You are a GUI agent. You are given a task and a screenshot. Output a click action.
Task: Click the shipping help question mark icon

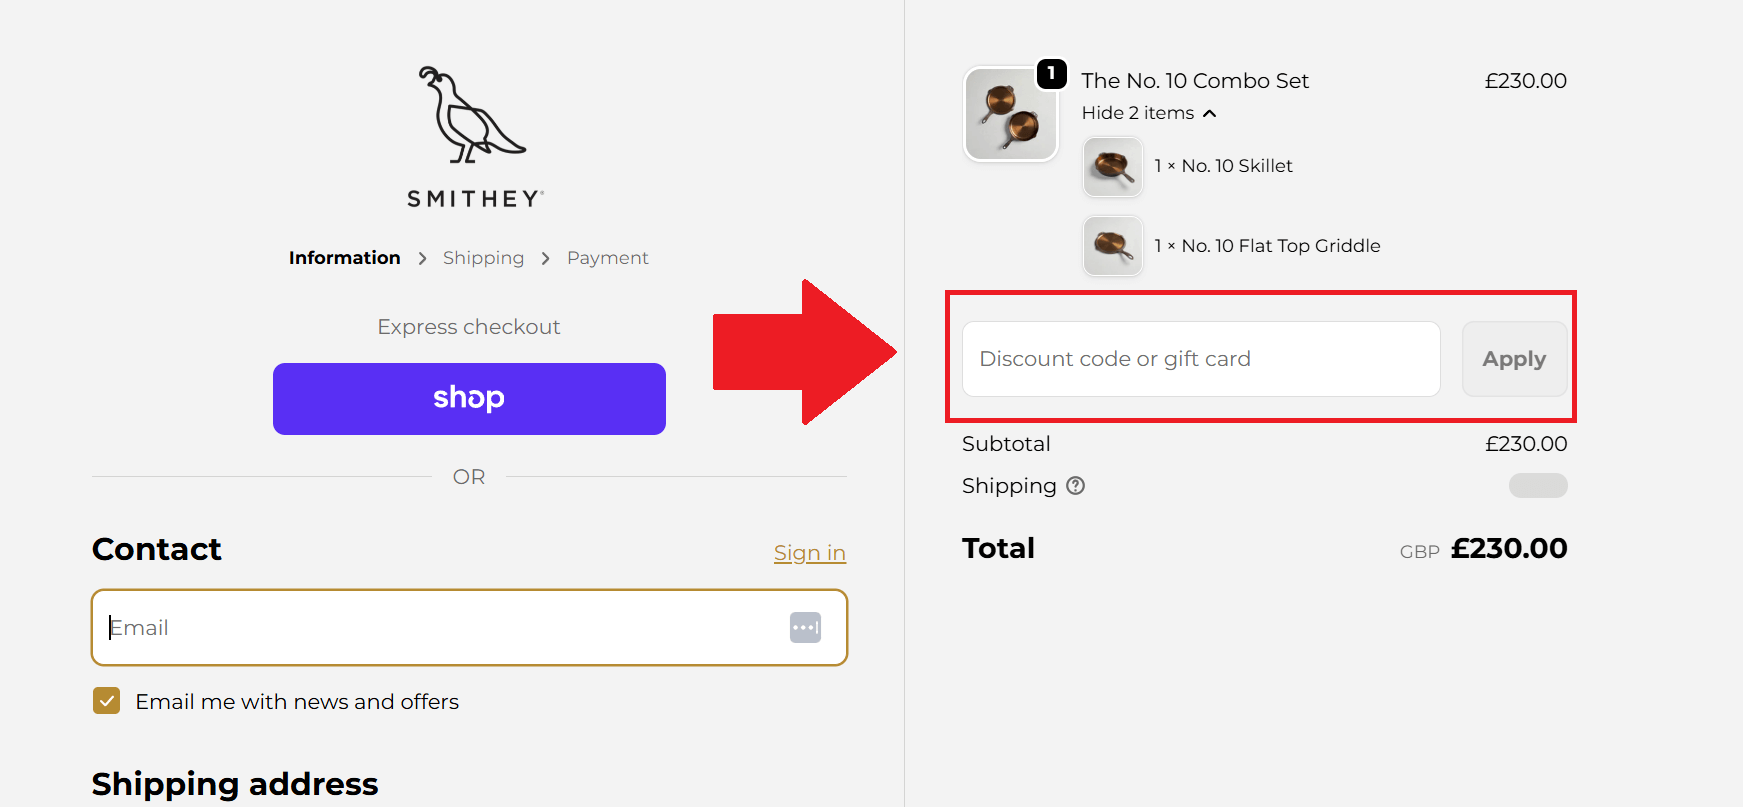coord(1075,486)
